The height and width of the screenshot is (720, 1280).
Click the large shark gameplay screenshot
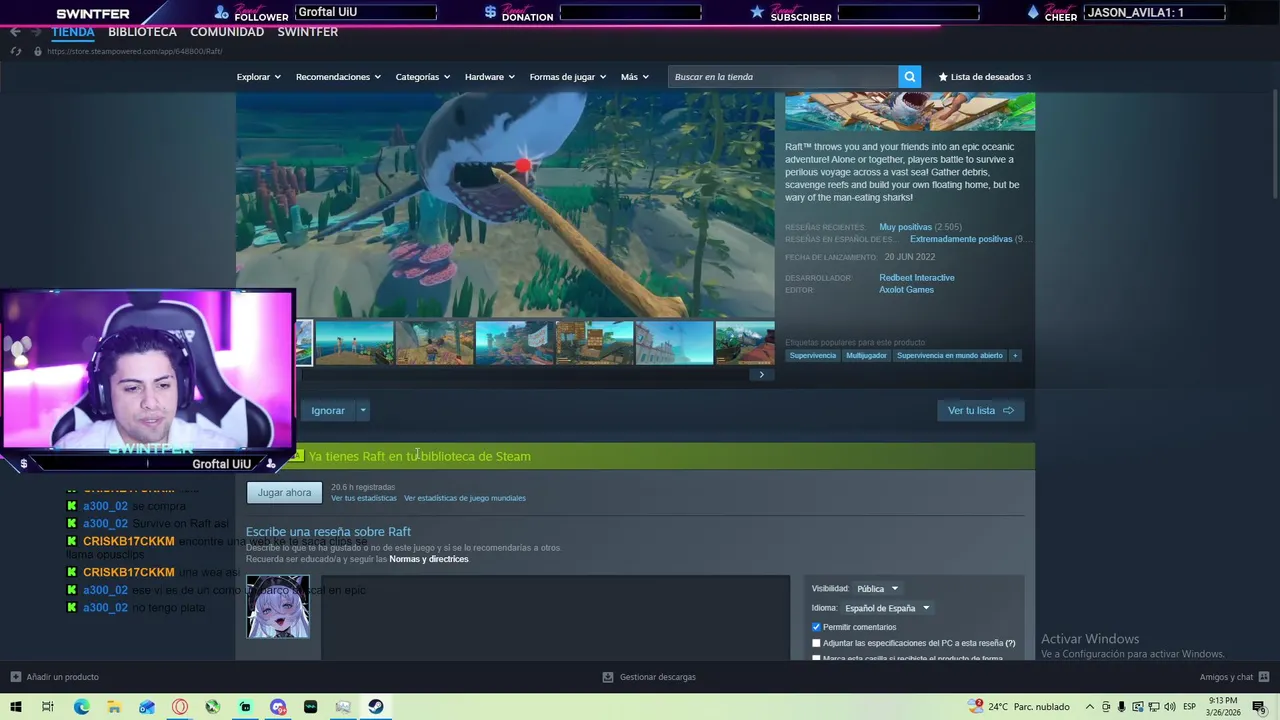pyautogui.click(x=505, y=205)
